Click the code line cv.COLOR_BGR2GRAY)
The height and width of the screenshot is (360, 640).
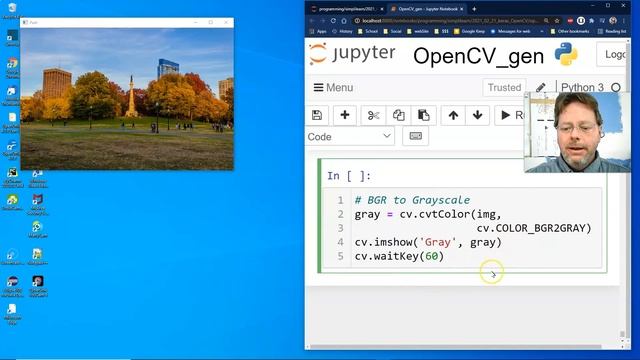click(x=534, y=228)
